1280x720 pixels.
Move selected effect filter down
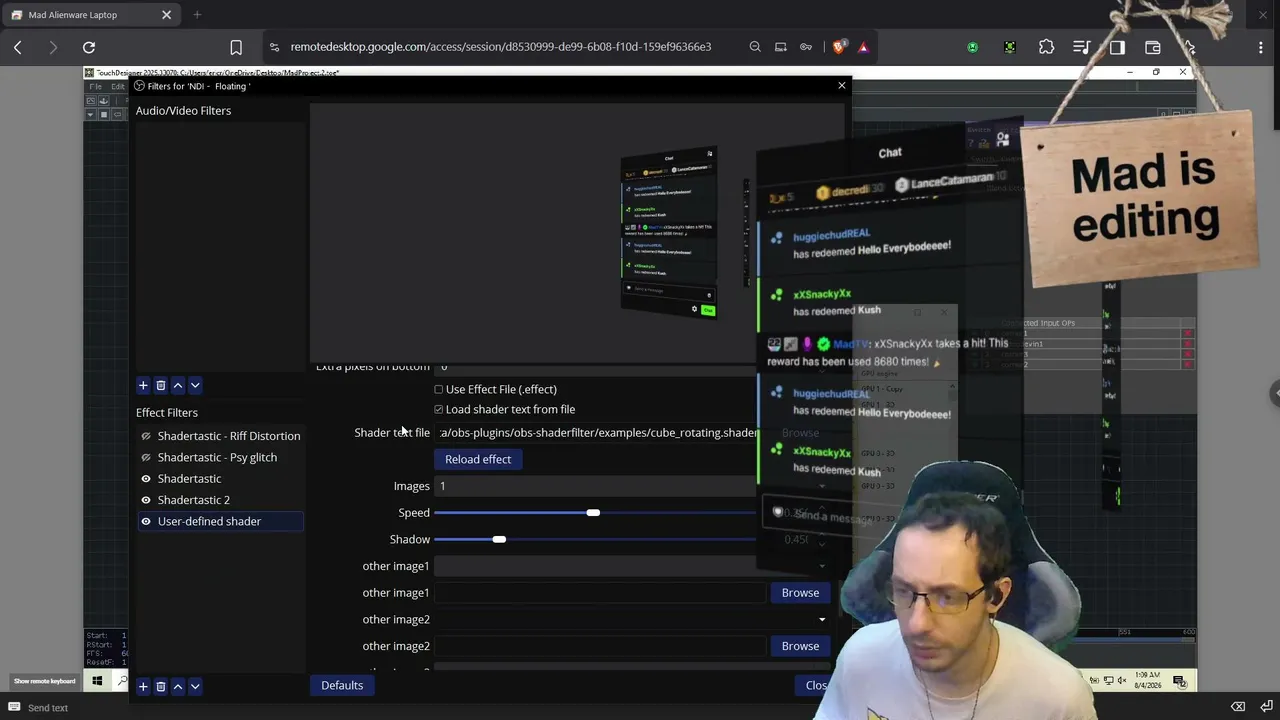pos(195,686)
